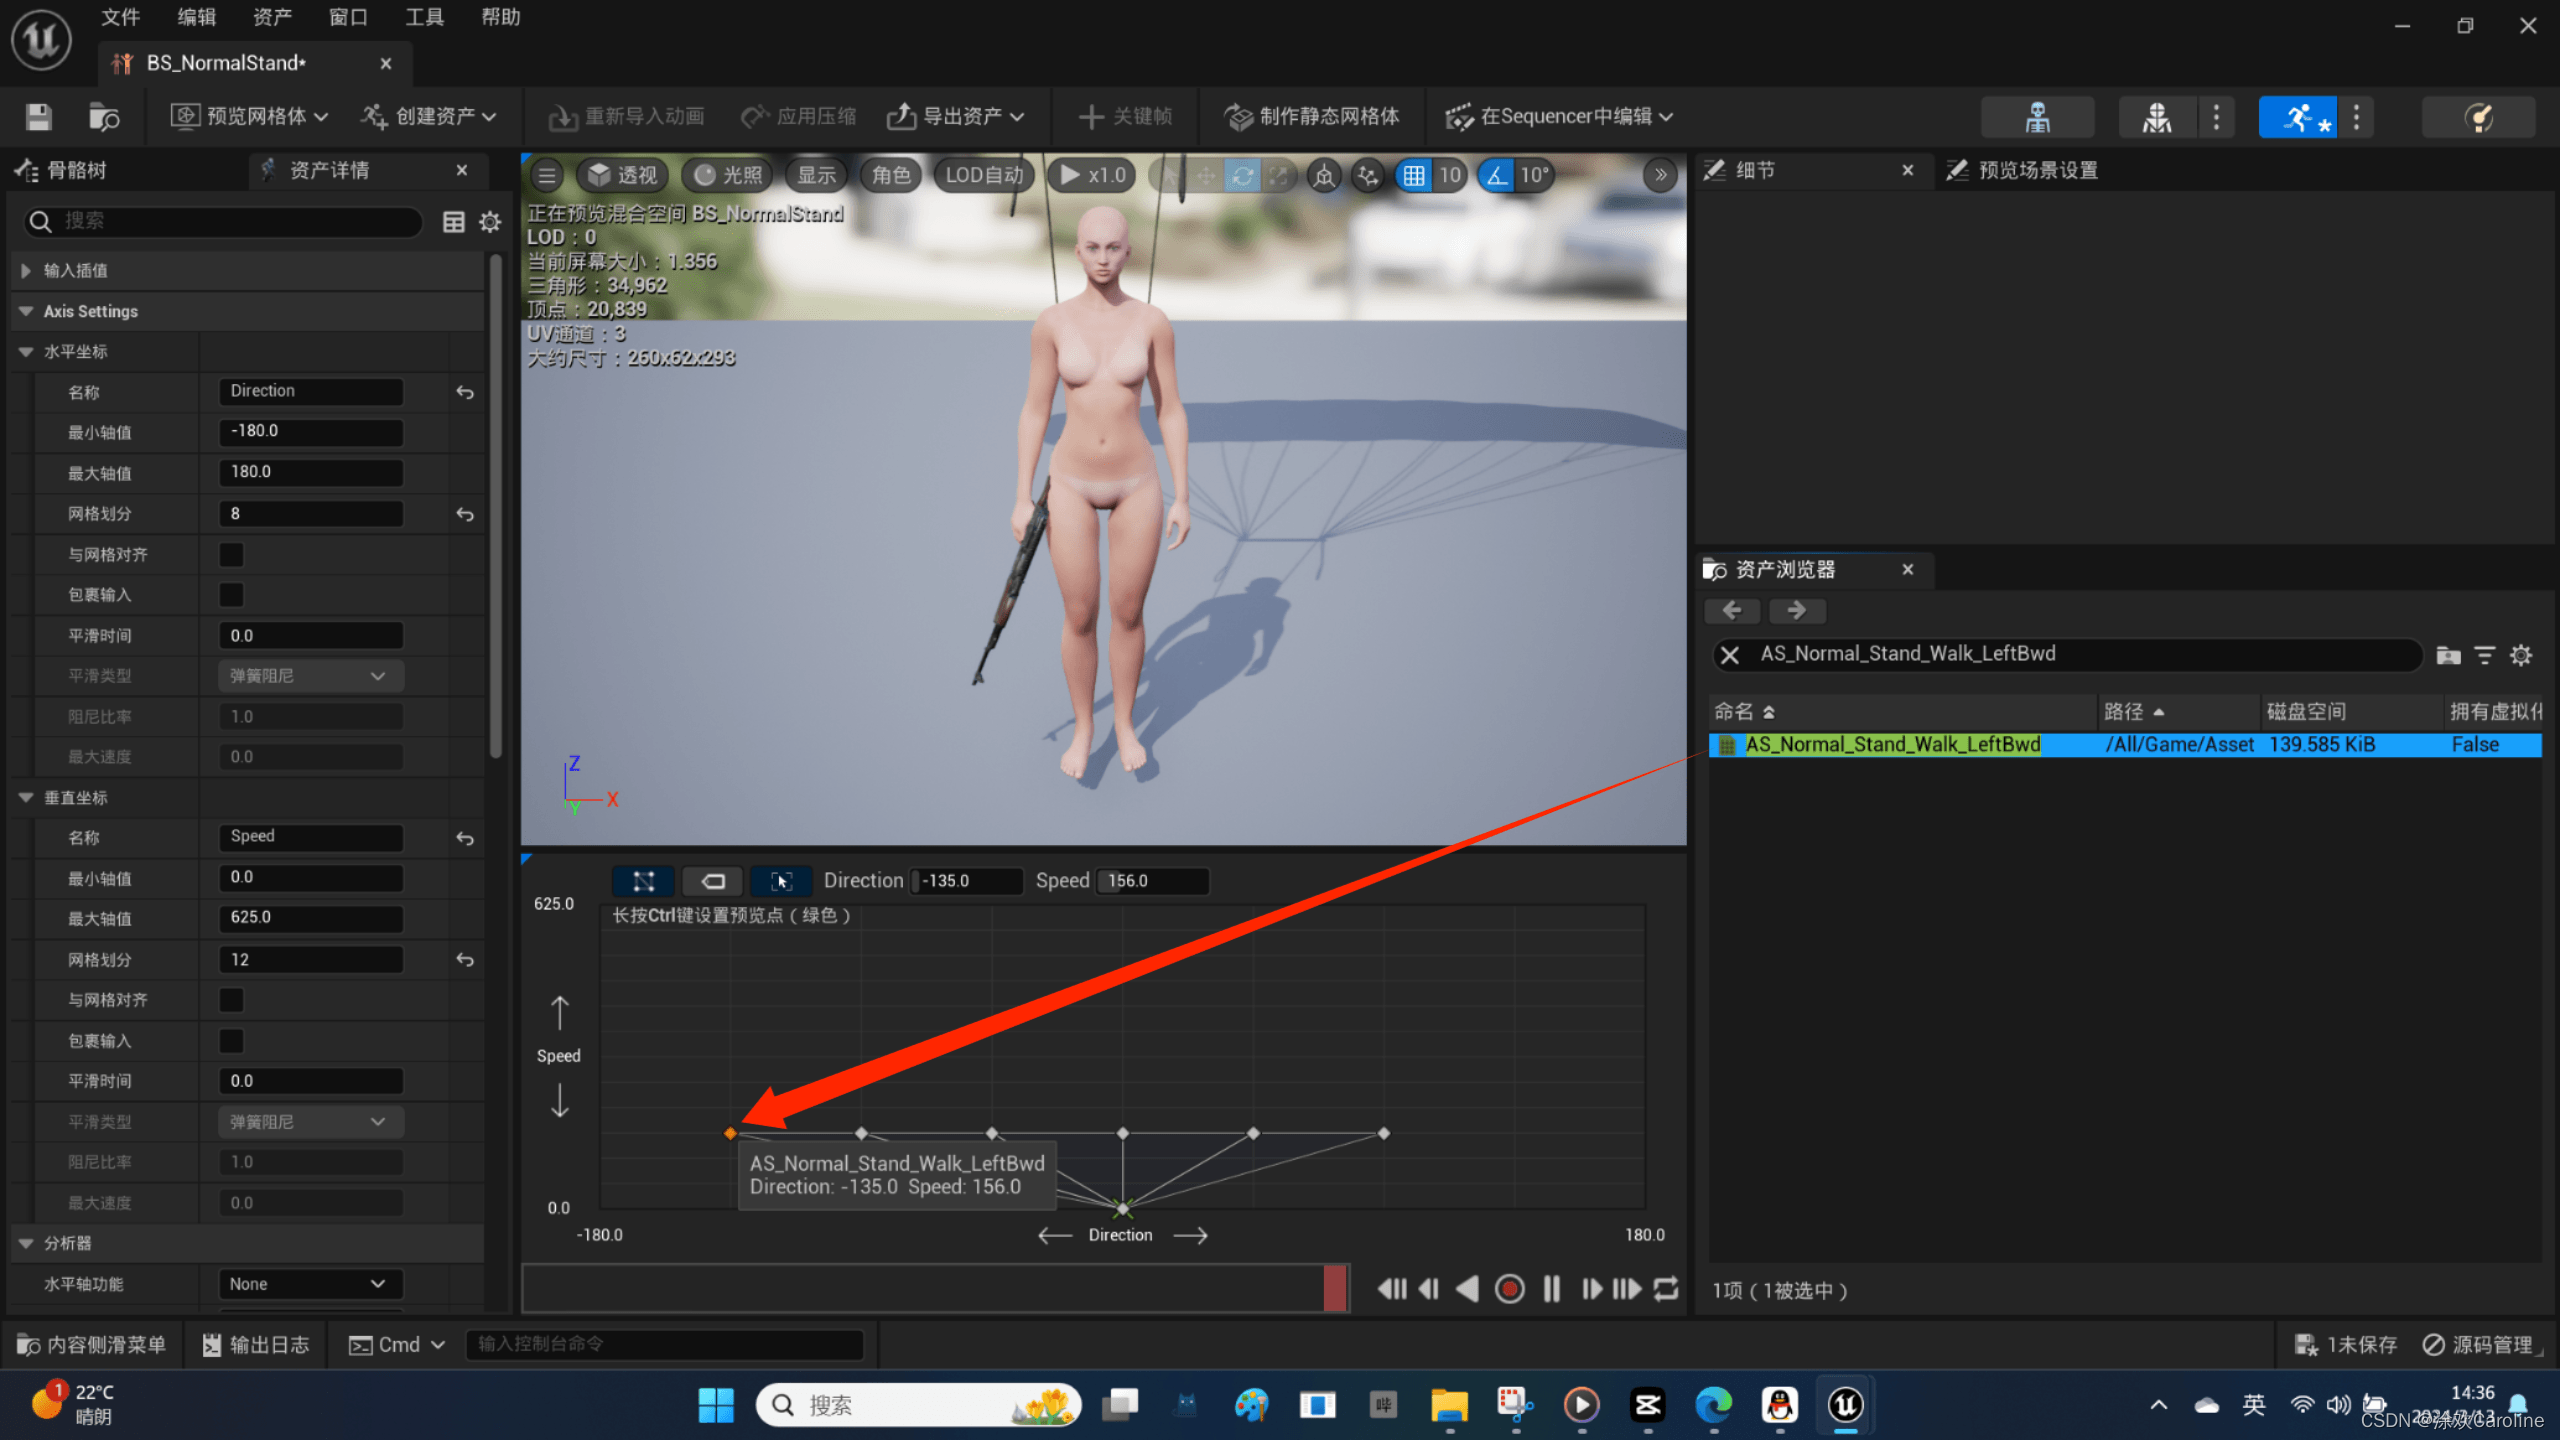
Task: Open Windows Start menu
Action: click(716, 1405)
